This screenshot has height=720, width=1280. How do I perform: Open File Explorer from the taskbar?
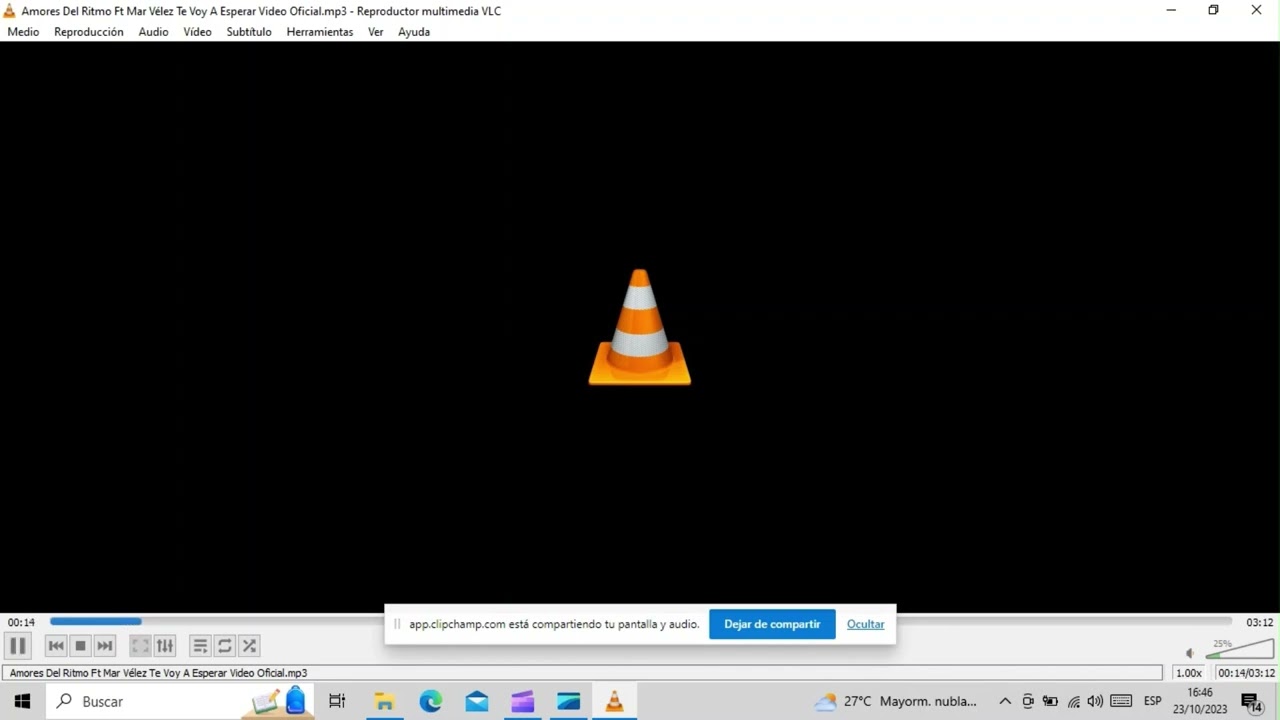coord(384,701)
